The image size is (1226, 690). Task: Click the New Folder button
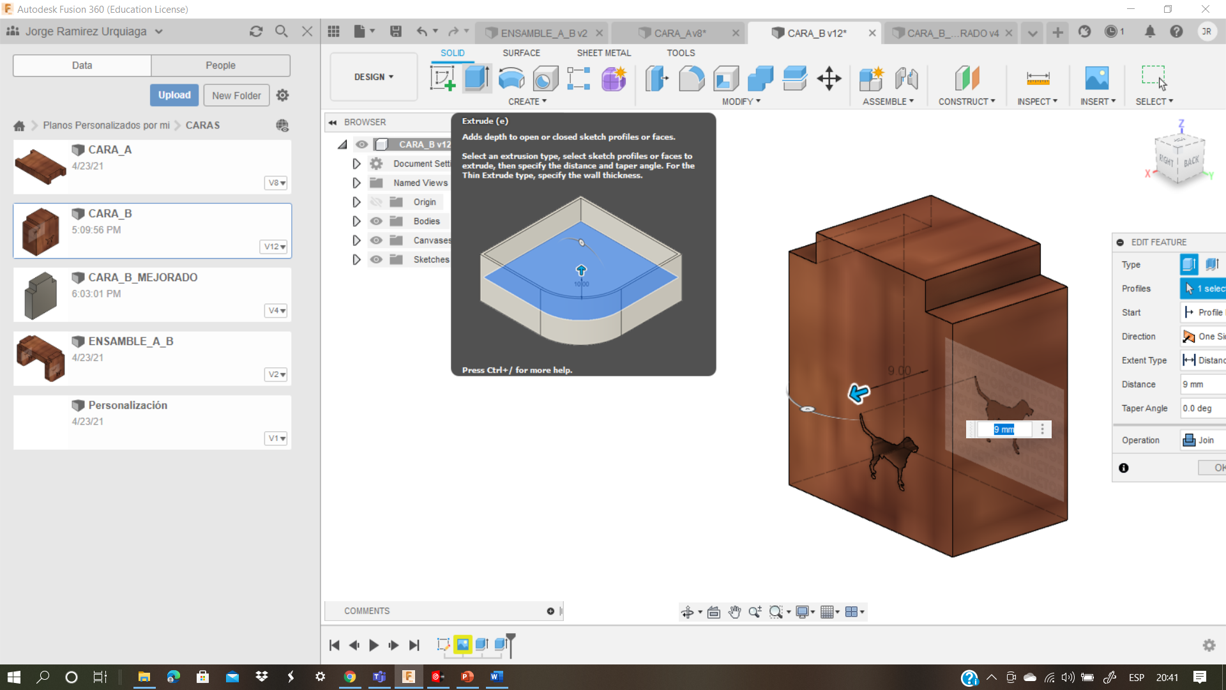236,95
